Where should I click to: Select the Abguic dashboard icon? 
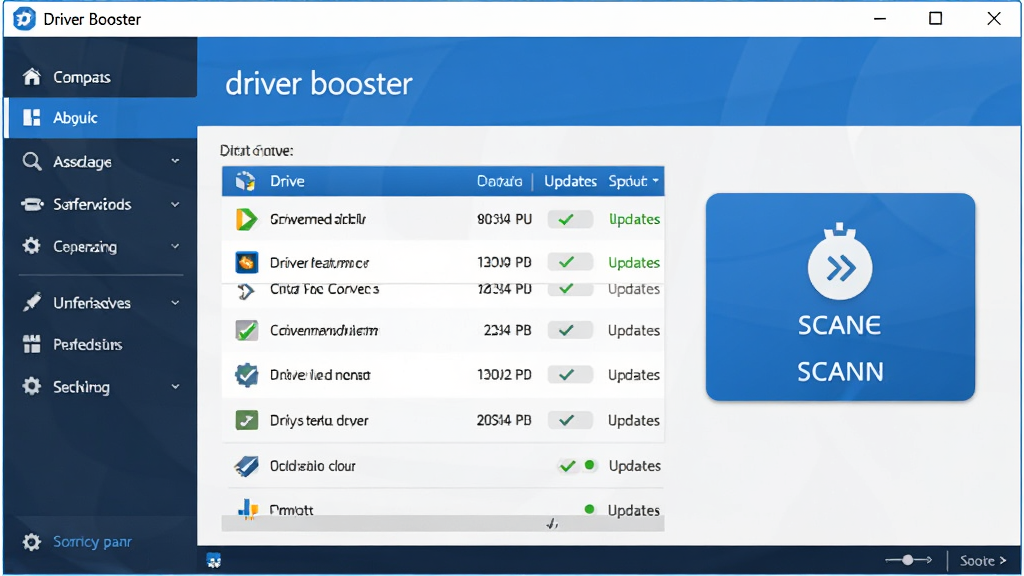pos(31,118)
